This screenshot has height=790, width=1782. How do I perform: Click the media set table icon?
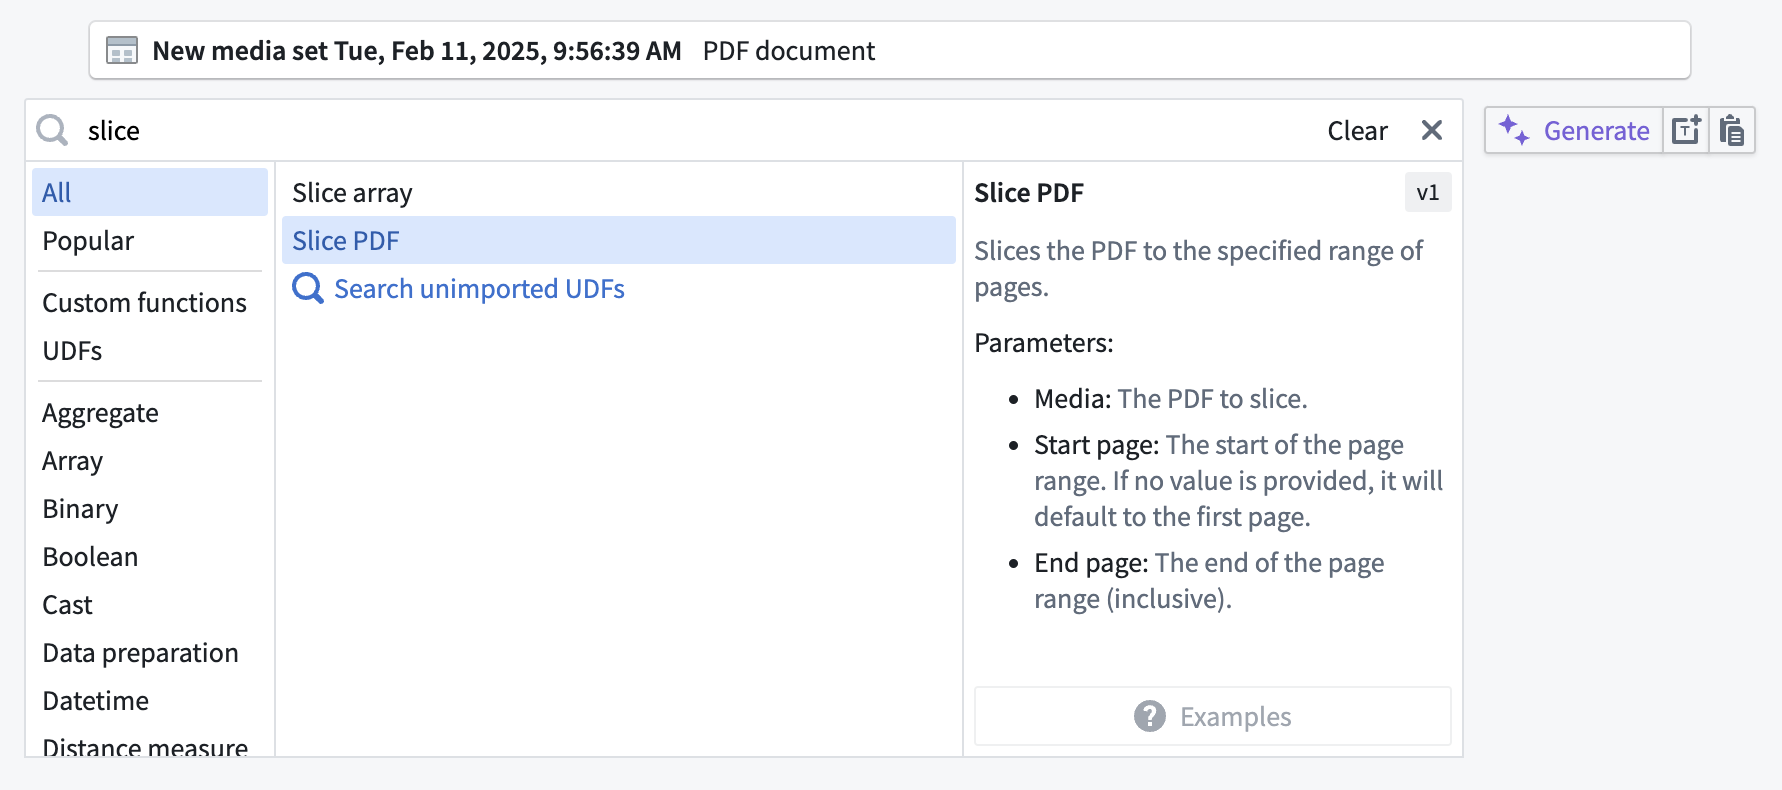(x=122, y=51)
